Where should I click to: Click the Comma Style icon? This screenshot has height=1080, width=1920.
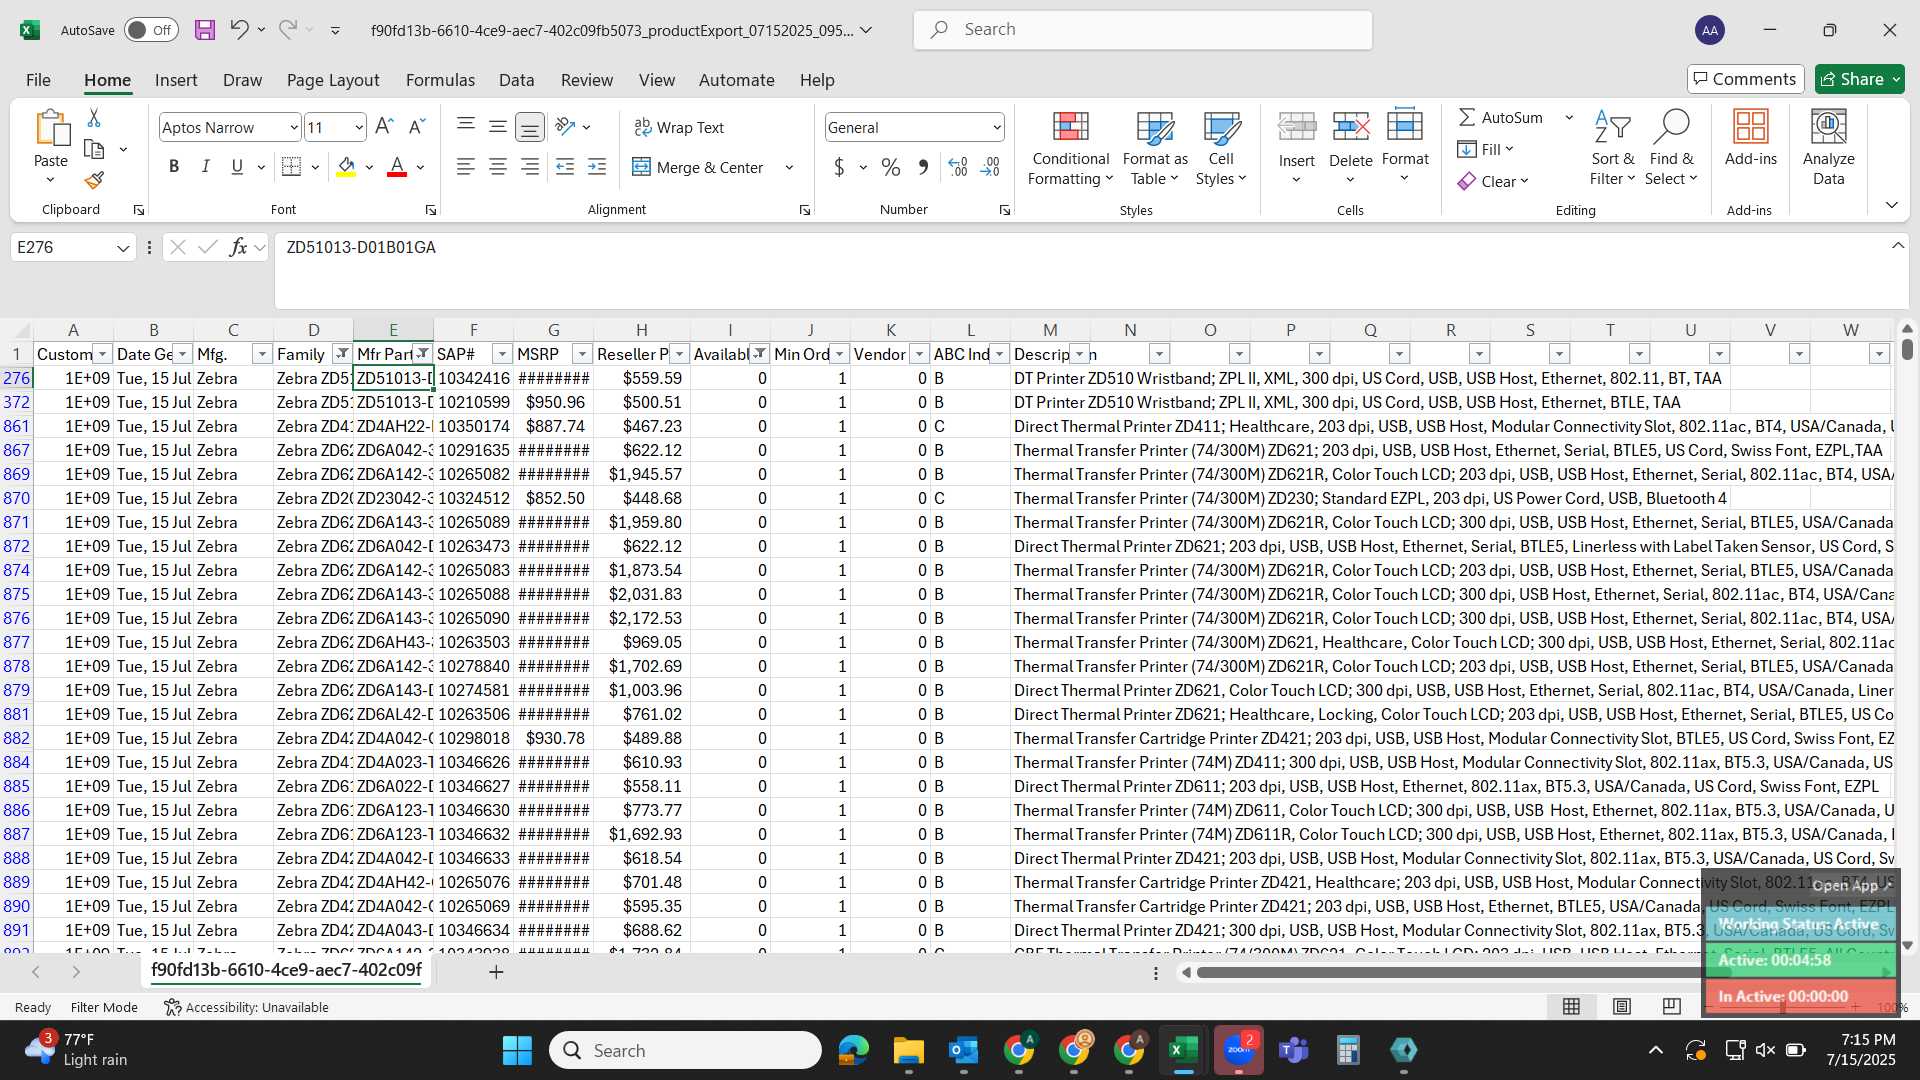923,167
